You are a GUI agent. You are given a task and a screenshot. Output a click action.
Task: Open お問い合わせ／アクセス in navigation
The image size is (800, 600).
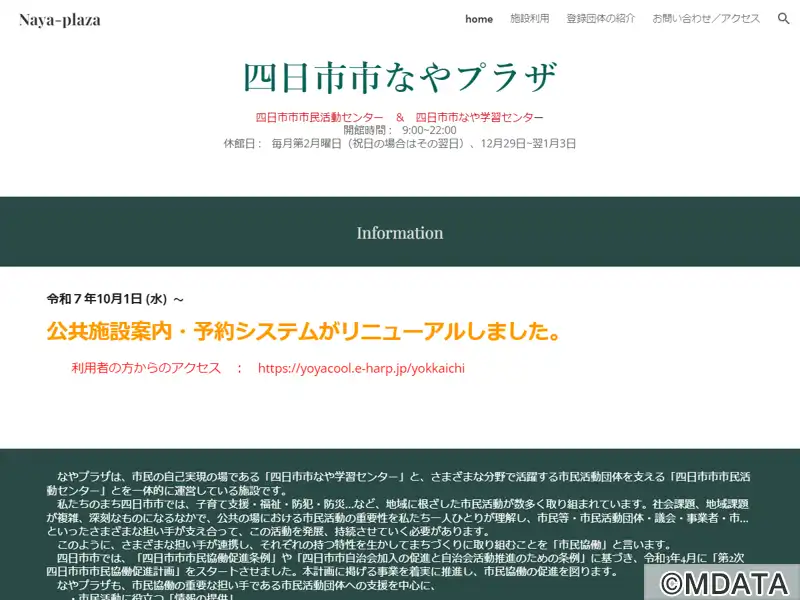coord(706,19)
